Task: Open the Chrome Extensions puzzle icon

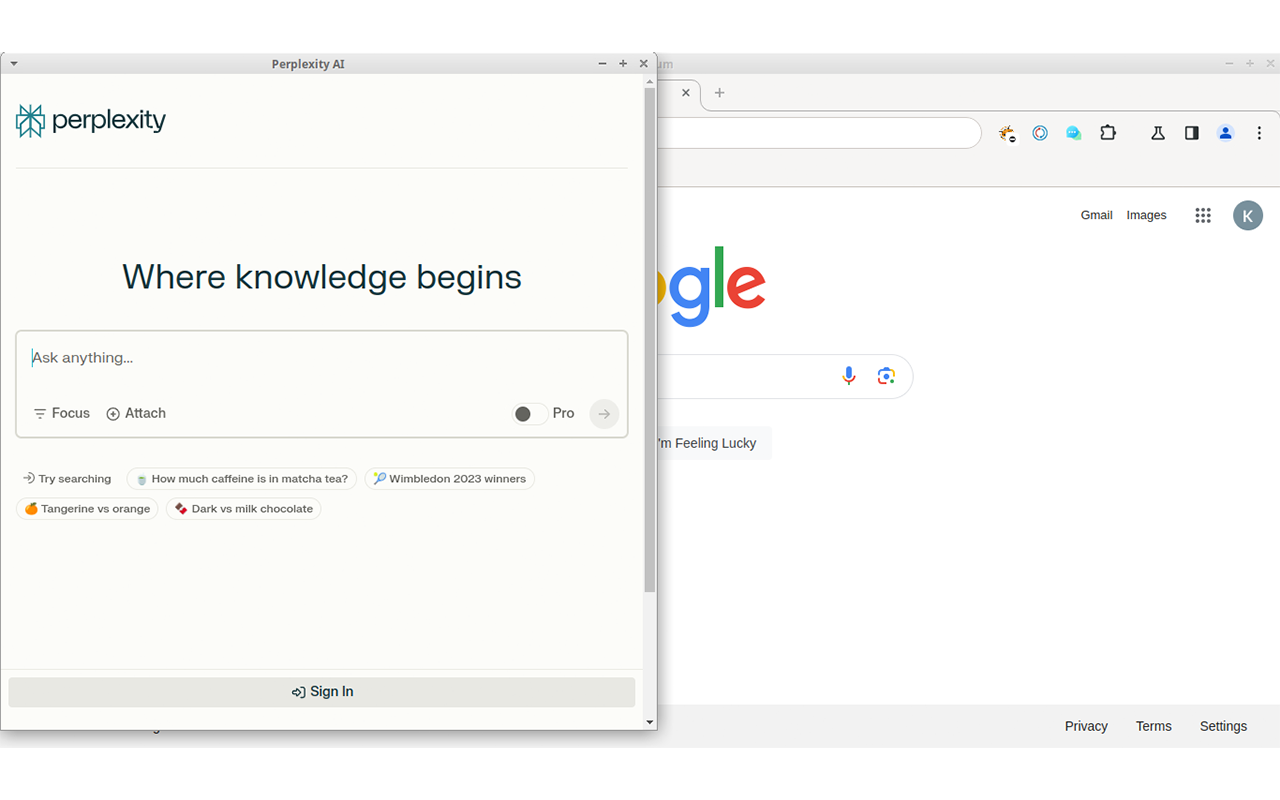Action: (1108, 132)
